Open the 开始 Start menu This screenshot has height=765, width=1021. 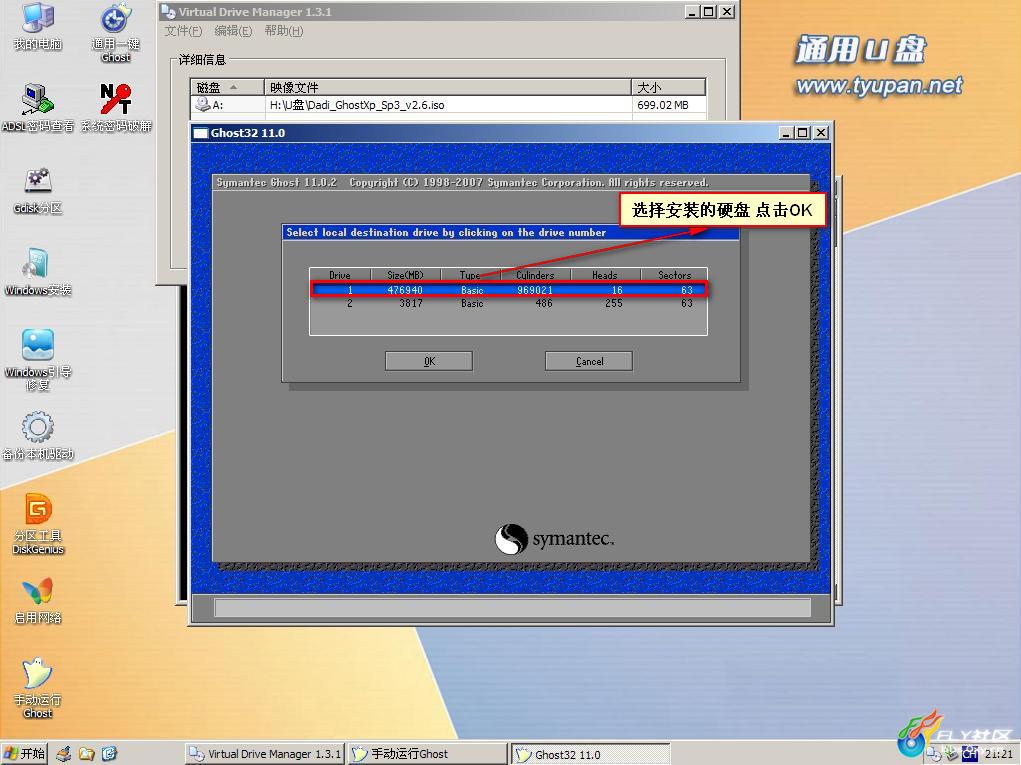(25, 753)
